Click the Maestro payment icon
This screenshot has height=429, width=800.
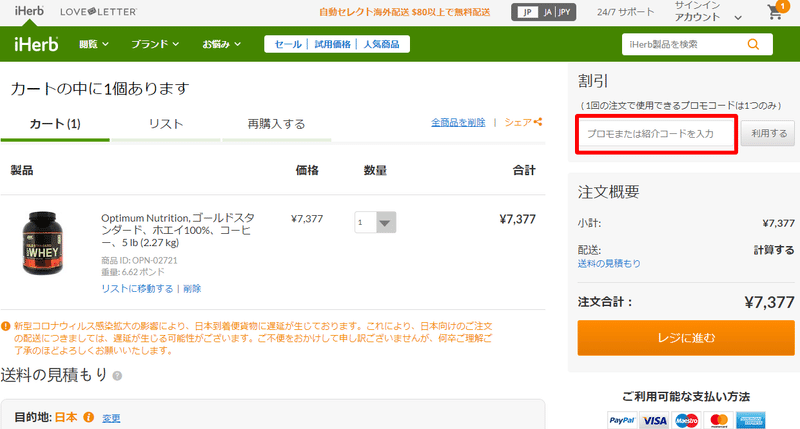click(x=686, y=420)
